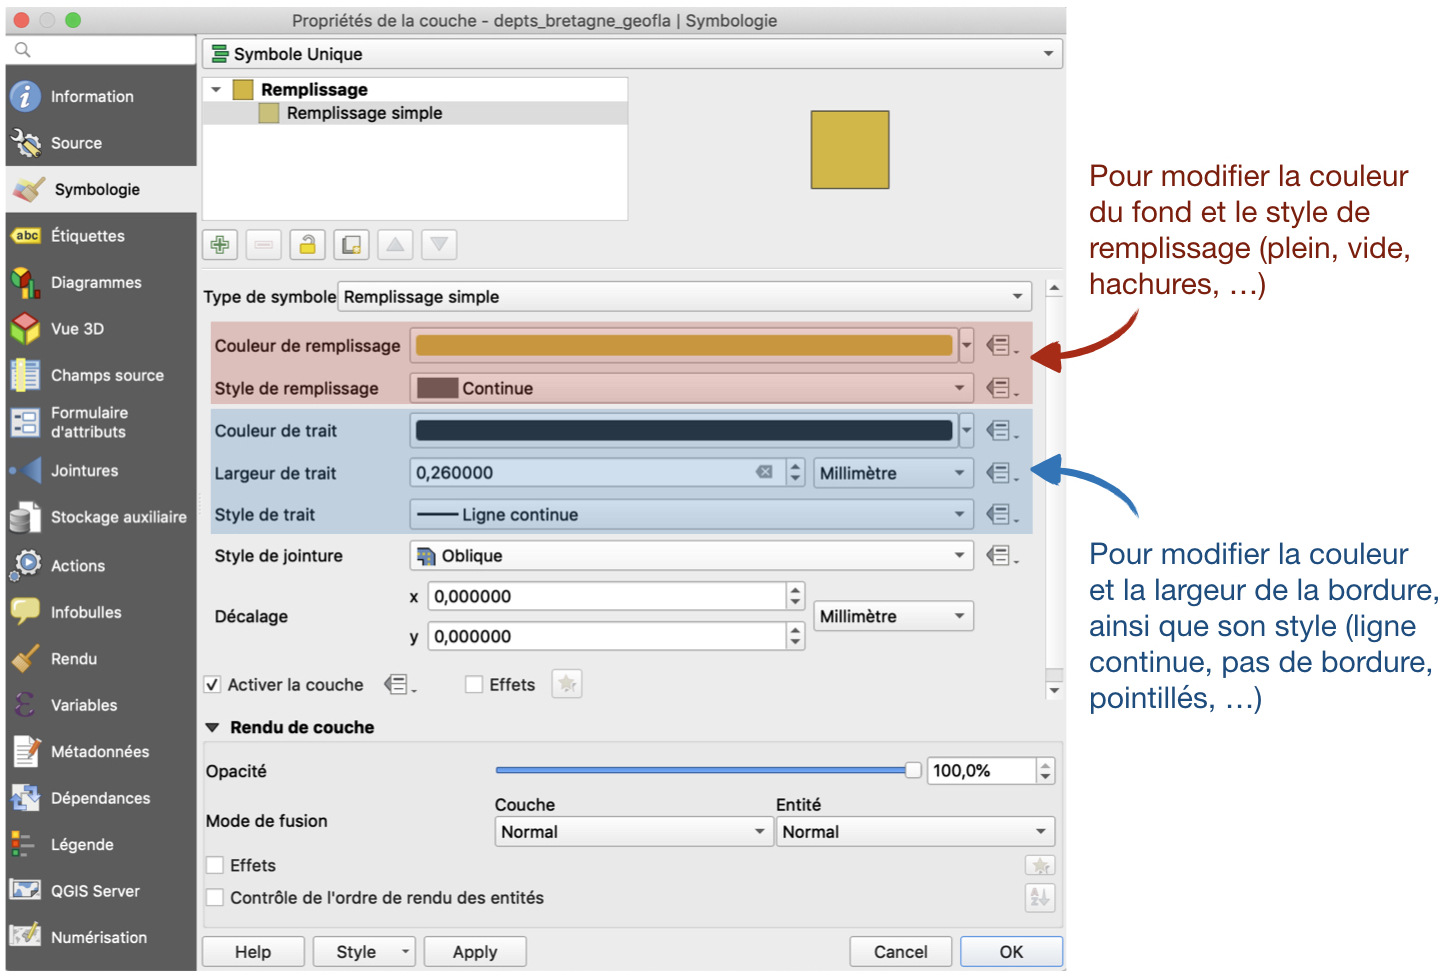Switch to the Étiquettes tab
The height and width of the screenshot is (979, 1447).
pos(88,236)
